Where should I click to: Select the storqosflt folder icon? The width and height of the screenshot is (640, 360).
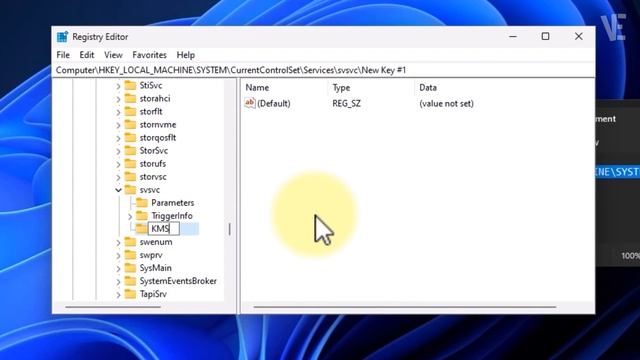[130, 138]
